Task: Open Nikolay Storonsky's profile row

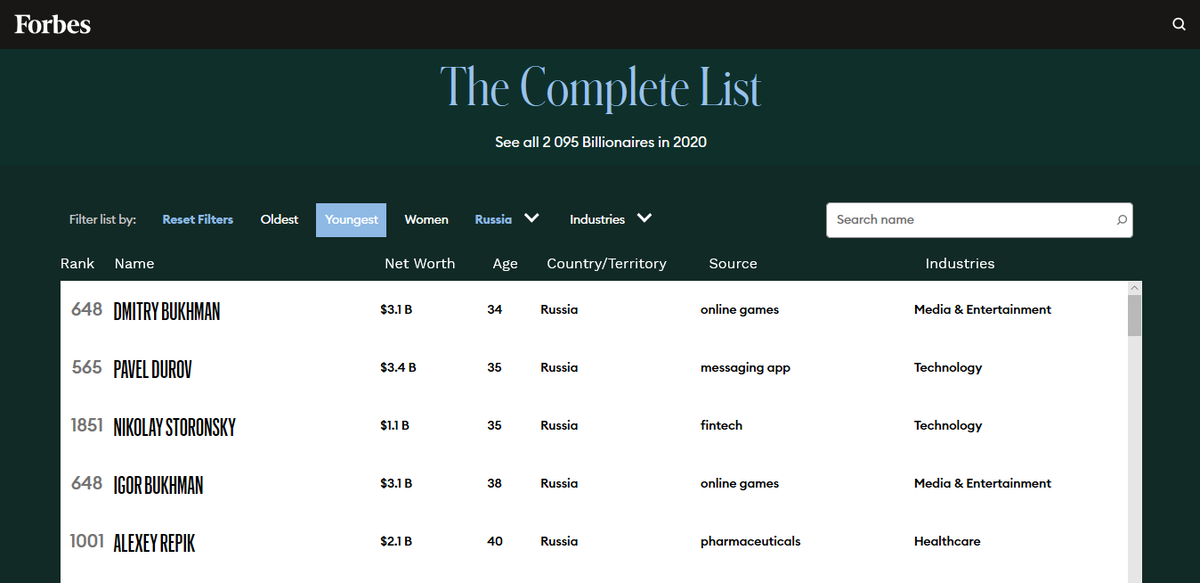Action: coord(594,426)
